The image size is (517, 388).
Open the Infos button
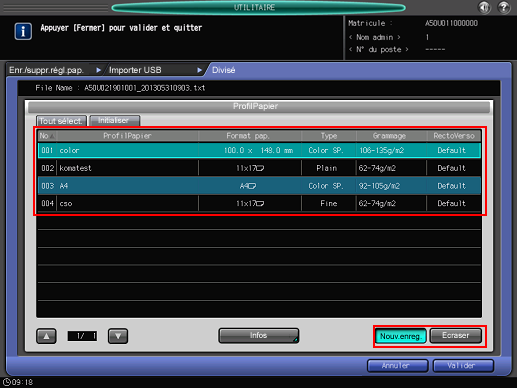259,335
